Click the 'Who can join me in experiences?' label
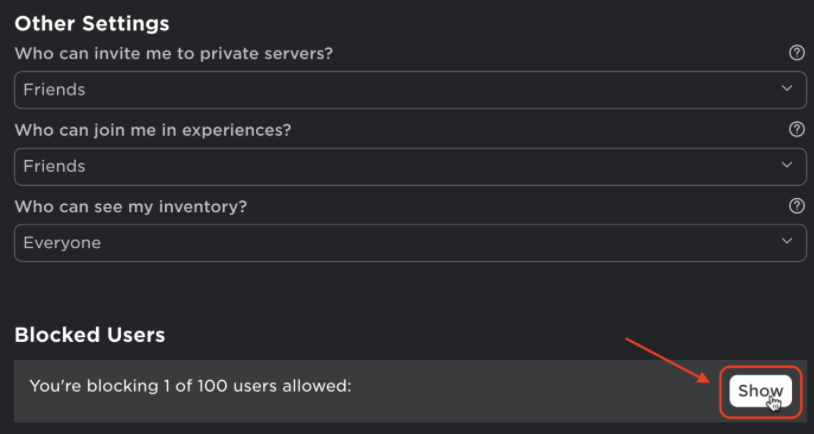This screenshot has height=434, width=814. coord(153,130)
